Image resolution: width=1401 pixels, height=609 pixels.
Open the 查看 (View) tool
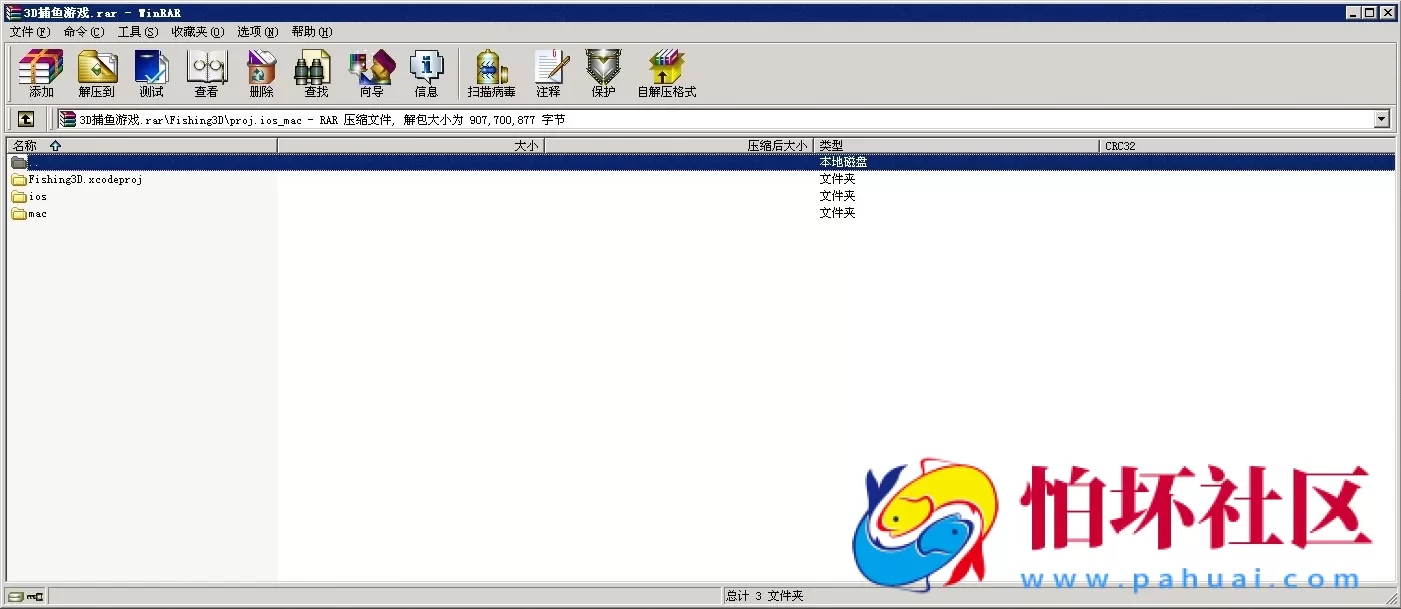(x=206, y=73)
